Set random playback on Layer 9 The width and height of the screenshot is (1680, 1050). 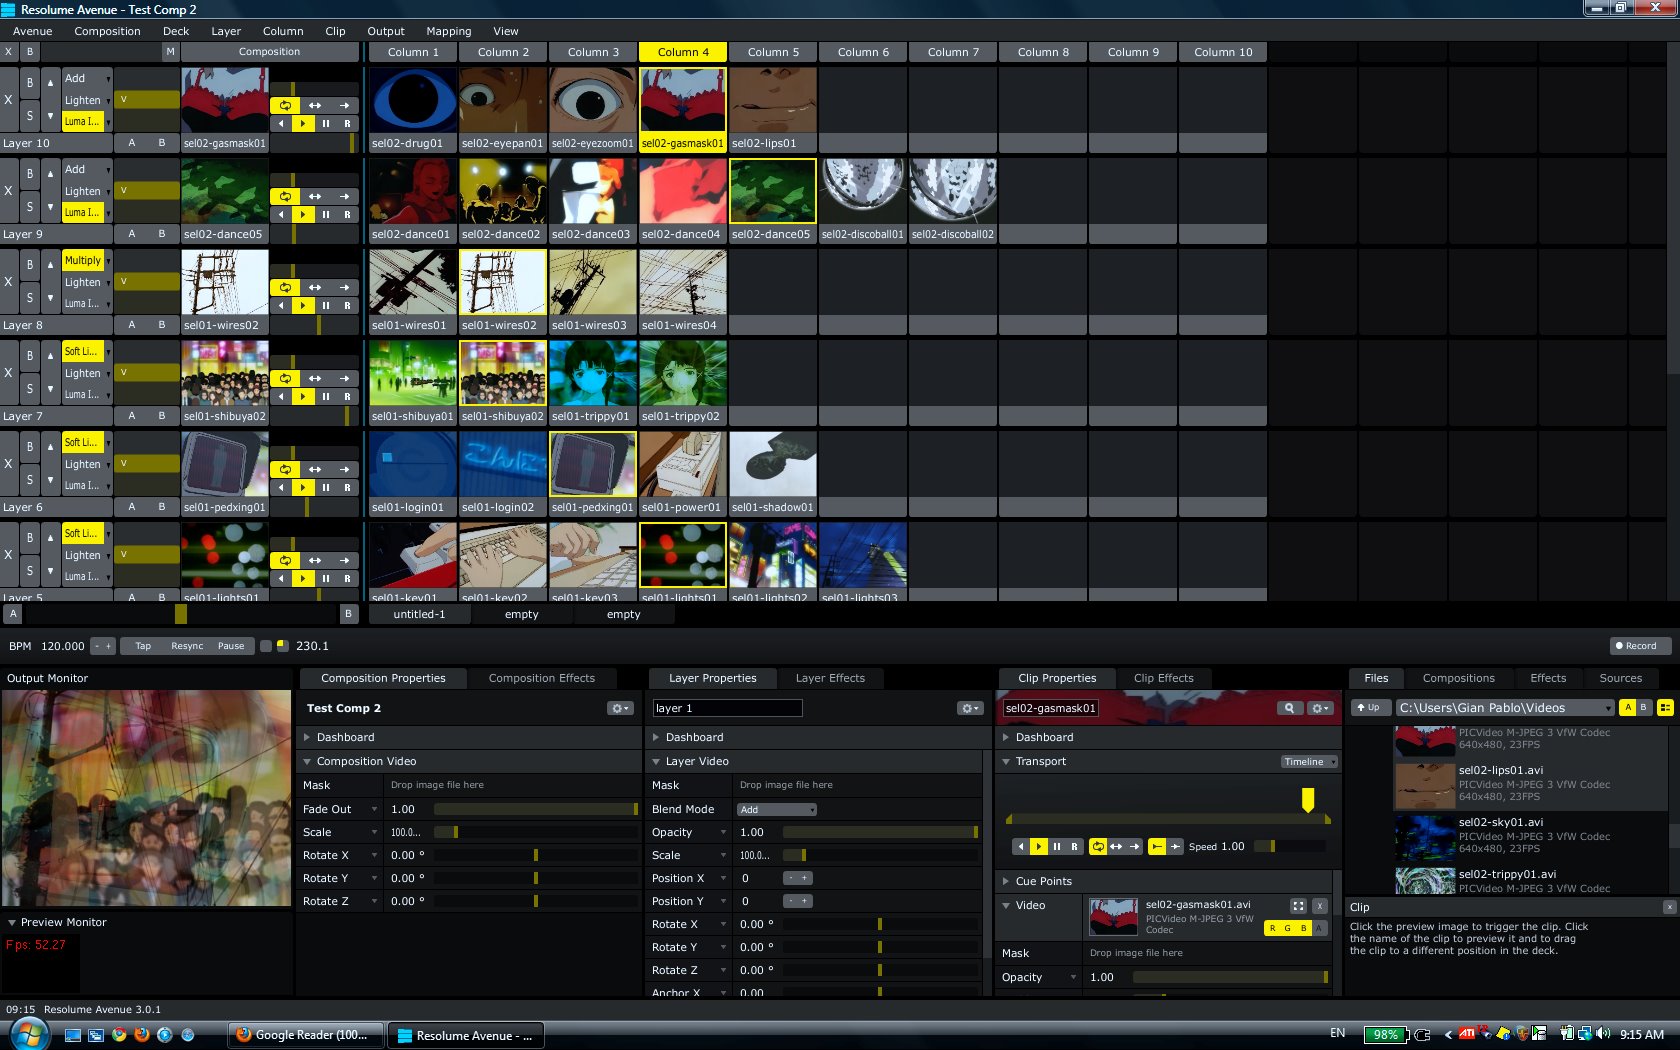pyautogui.click(x=347, y=215)
